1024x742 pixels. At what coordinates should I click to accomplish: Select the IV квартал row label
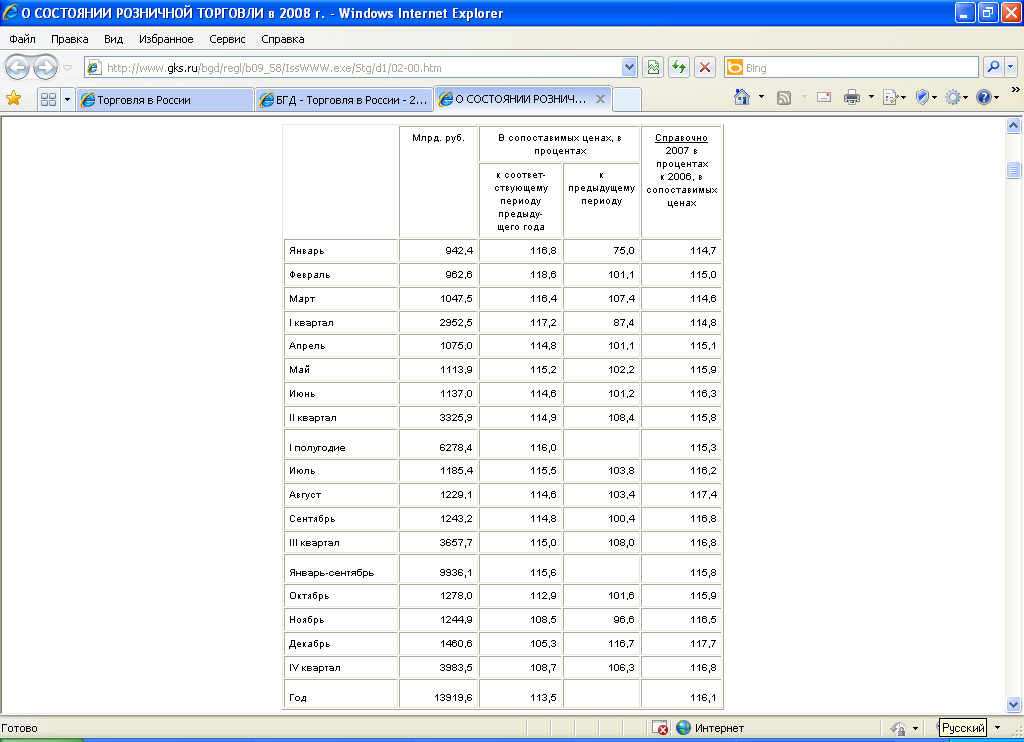(315, 668)
